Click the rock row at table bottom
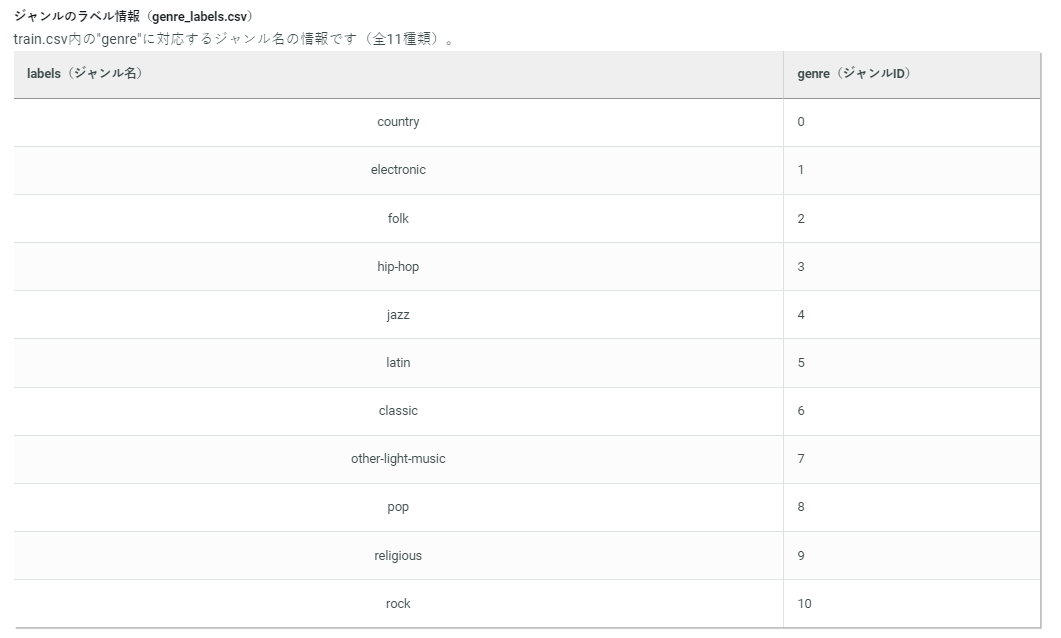 coord(398,603)
